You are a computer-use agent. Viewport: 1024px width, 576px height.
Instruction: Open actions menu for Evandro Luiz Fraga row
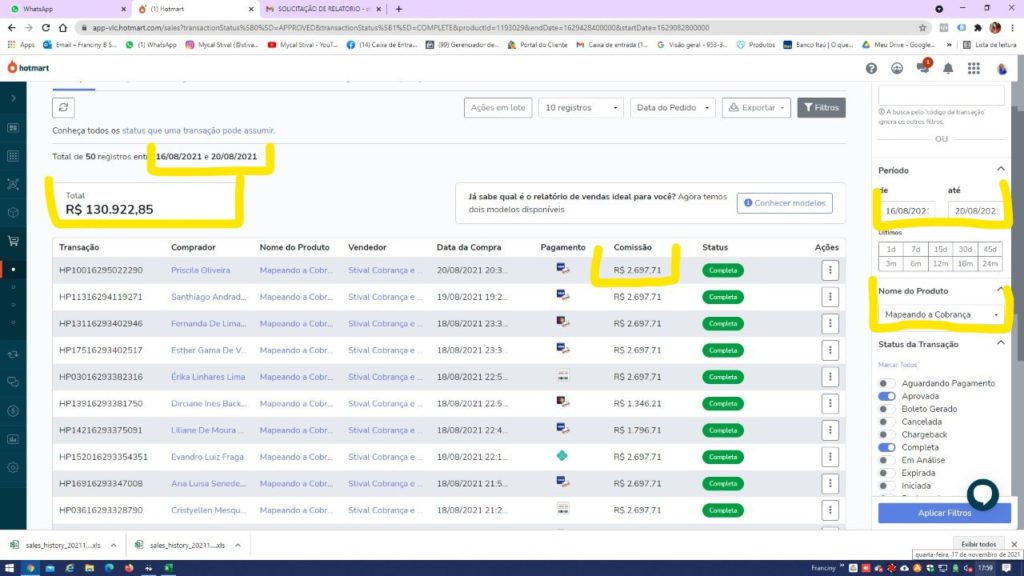pos(829,457)
